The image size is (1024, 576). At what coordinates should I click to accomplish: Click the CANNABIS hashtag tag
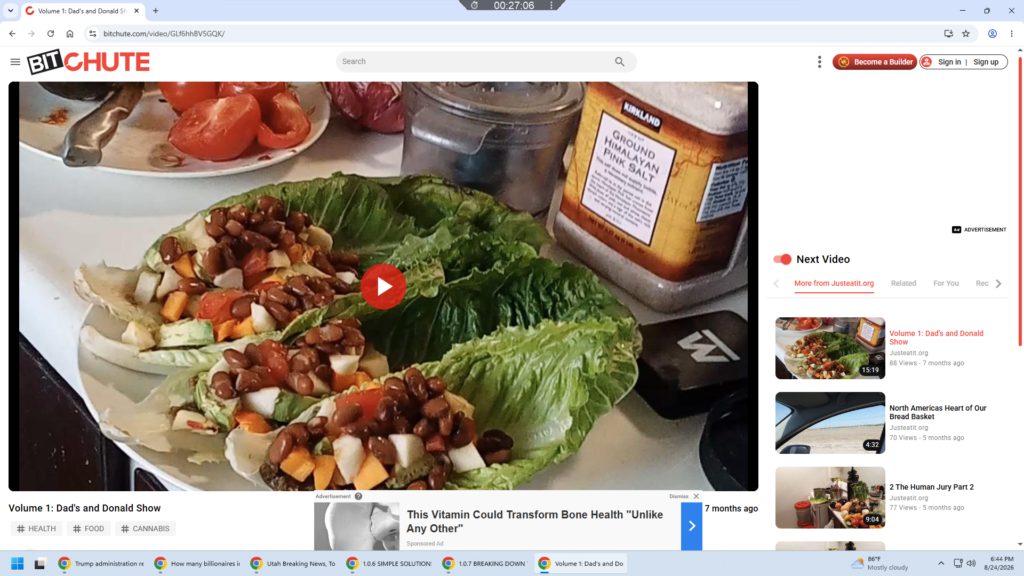(x=145, y=528)
